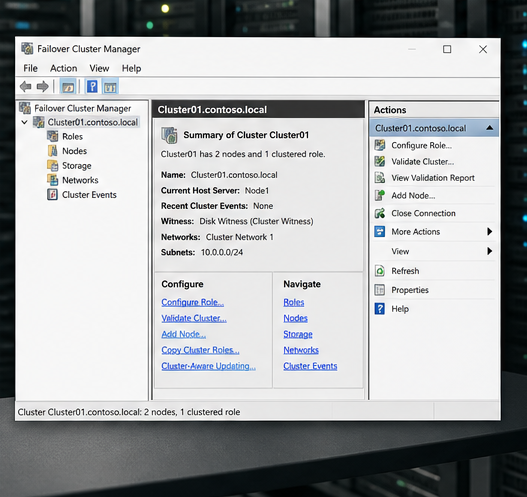Follow the Copy Cluster Roles link
This screenshot has height=497, width=527.
tap(200, 350)
